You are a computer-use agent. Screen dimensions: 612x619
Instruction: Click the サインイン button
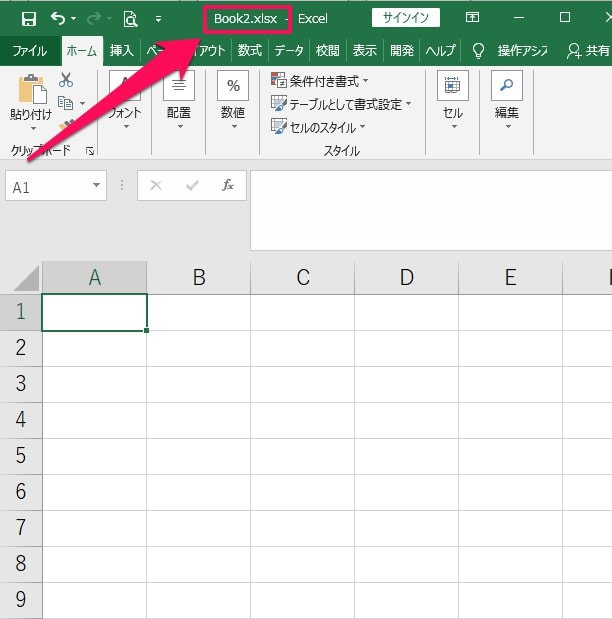(405, 18)
